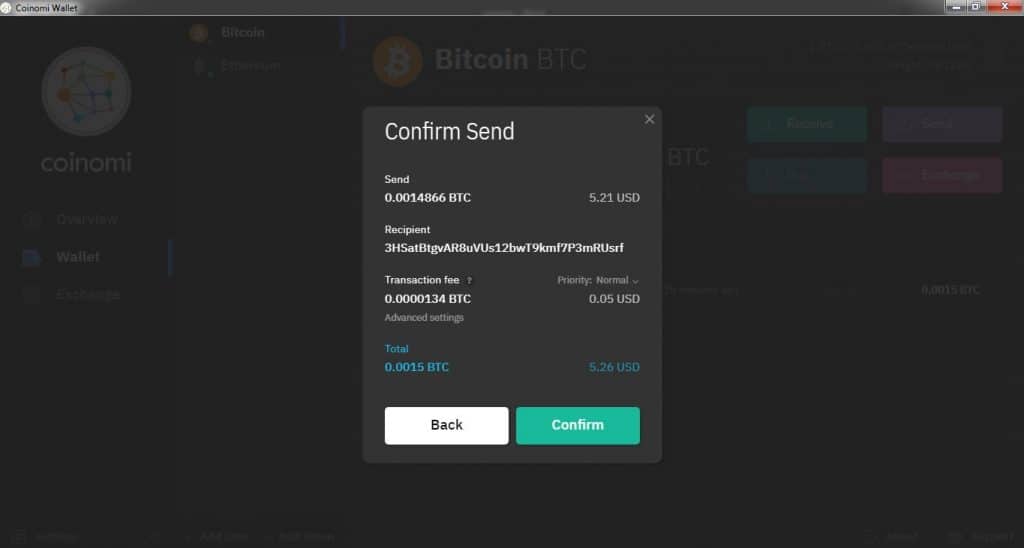1024x548 pixels.
Task: Click the Coinomi Wallet title bar icon
Action: [6, 8]
